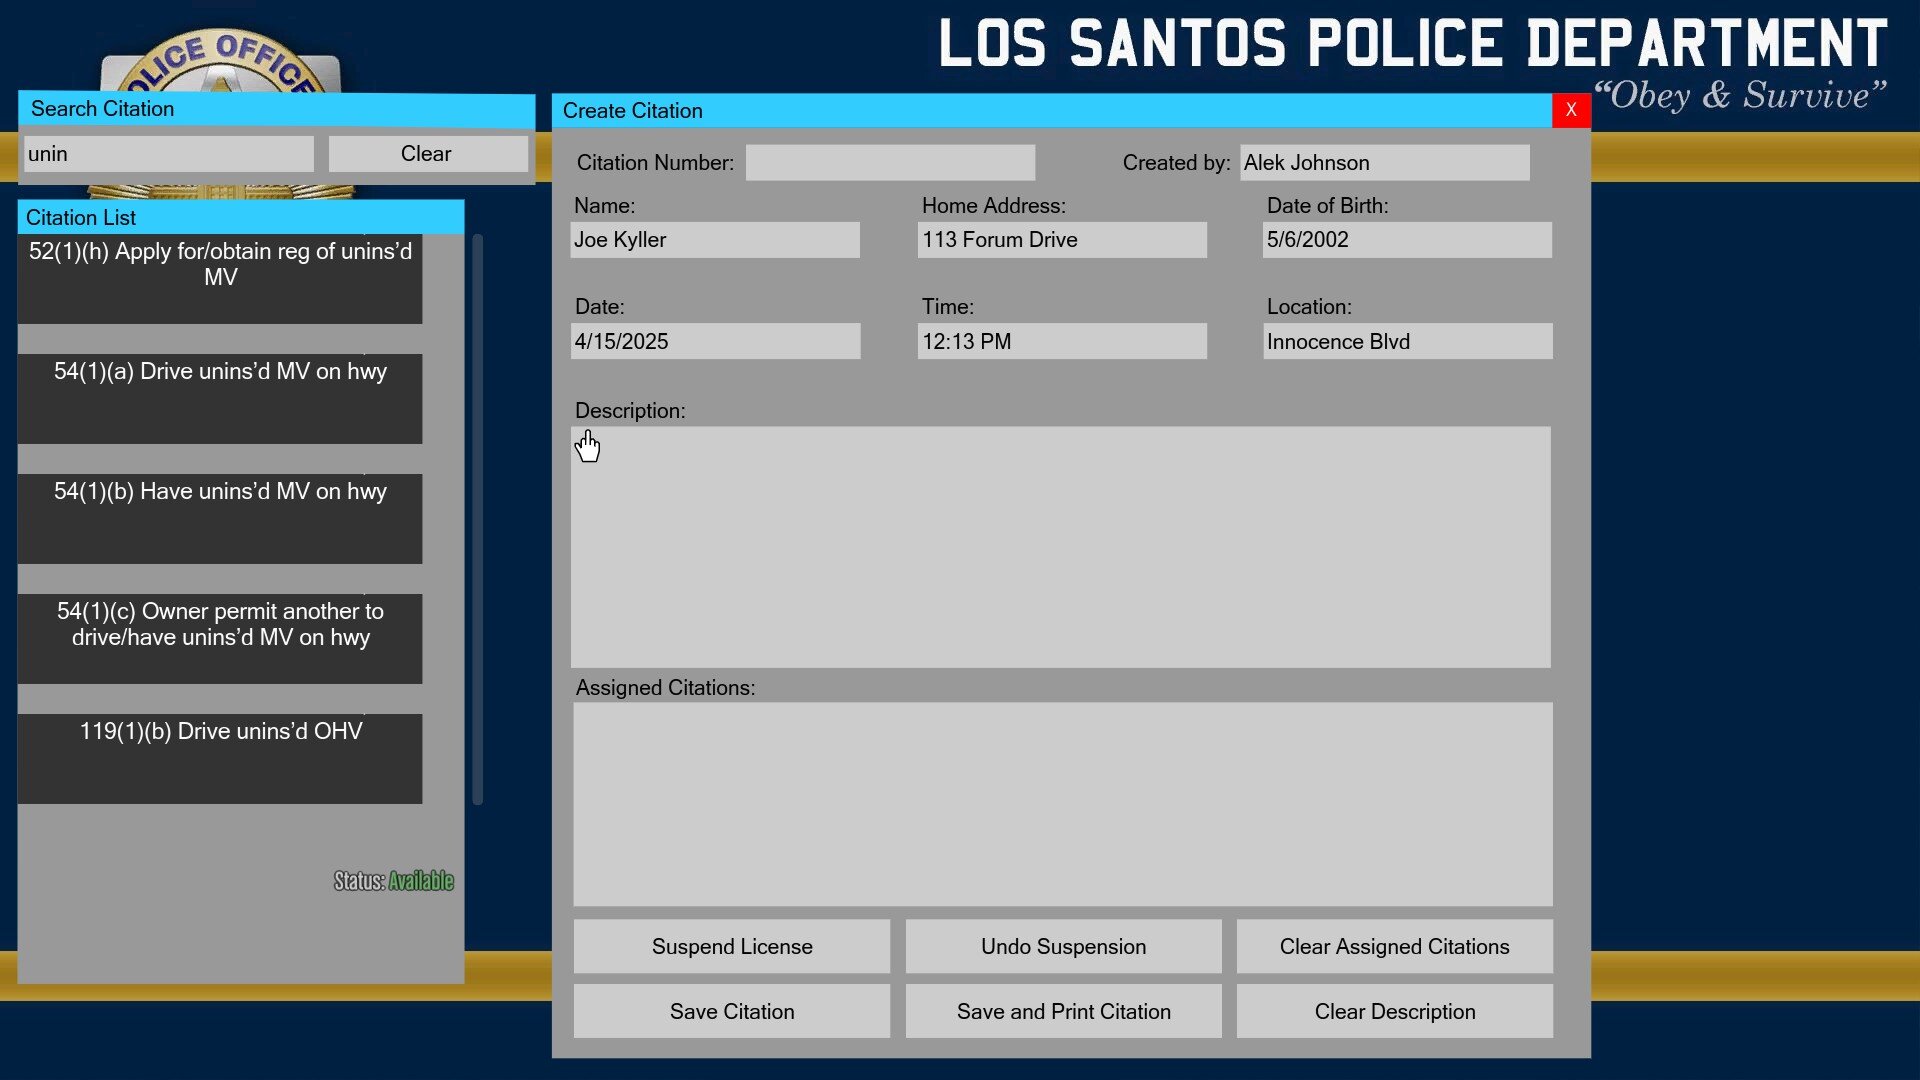Click the Location field Innocence Blvd
The height and width of the screenshot is (1080, 1920).
pyautogui.click(x=1406, y=342)
